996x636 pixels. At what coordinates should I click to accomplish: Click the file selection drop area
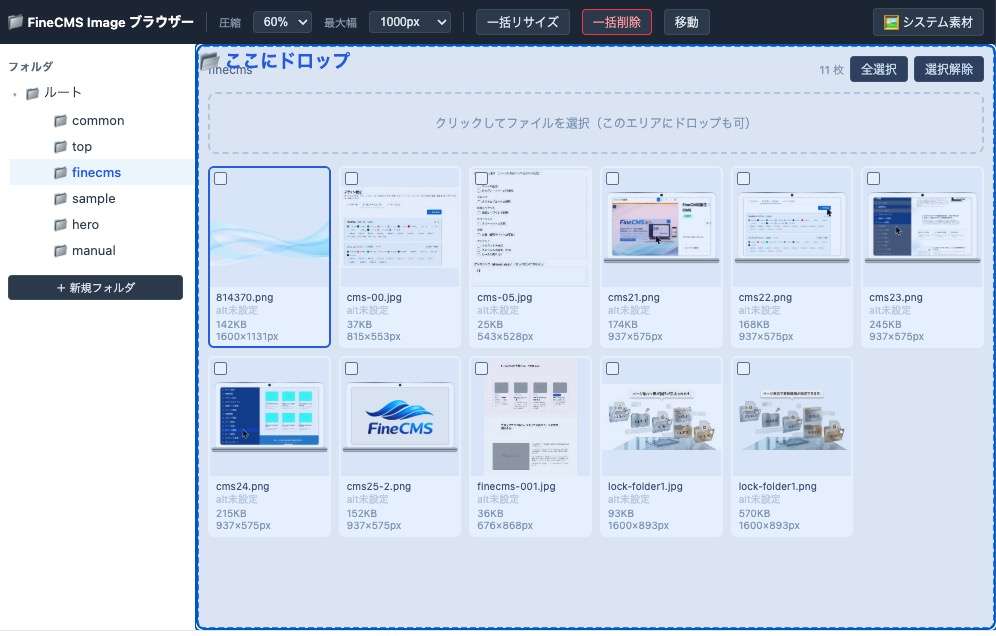pos(596,123)
